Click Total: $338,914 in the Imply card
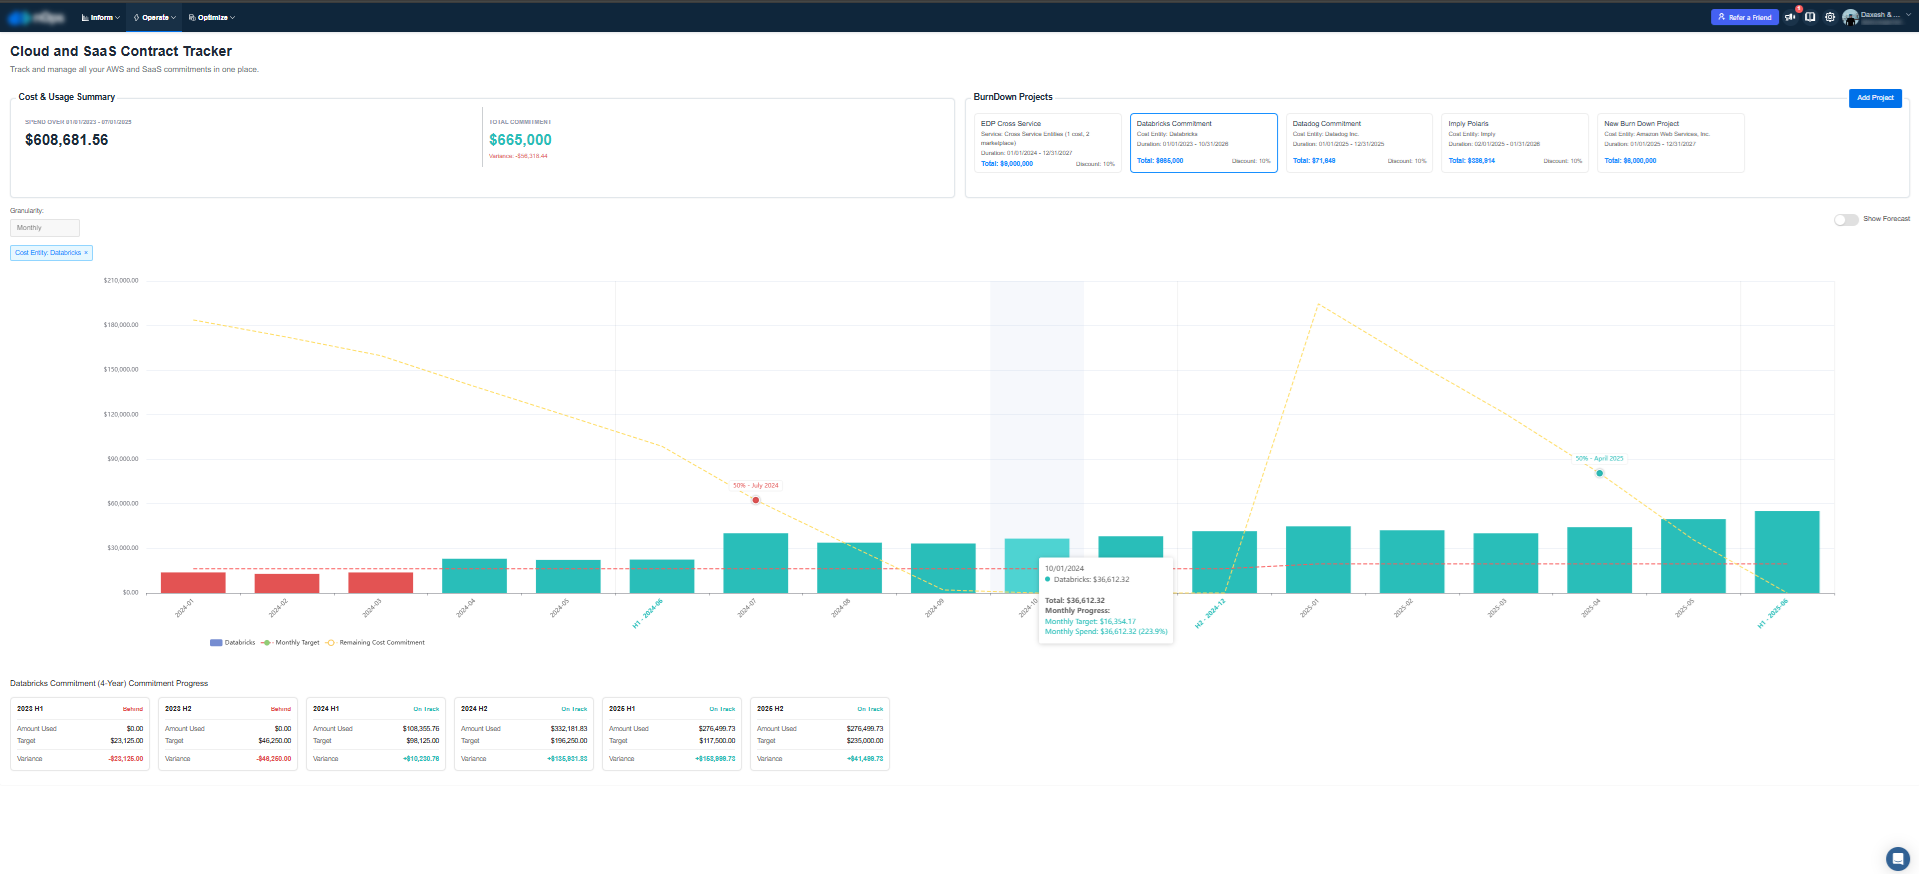This screenshot has height=874, width=1919. [1472, 161]
